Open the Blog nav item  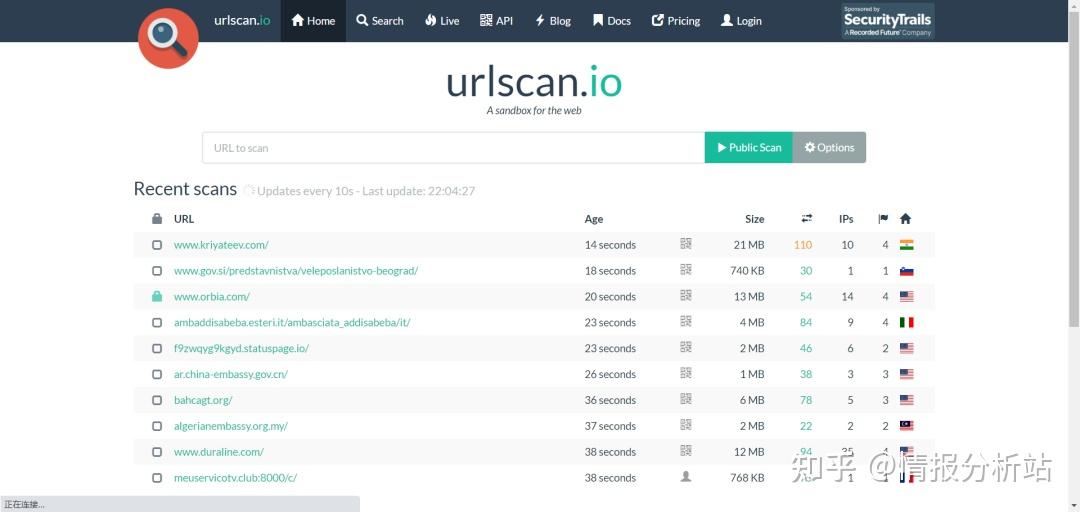553,21
